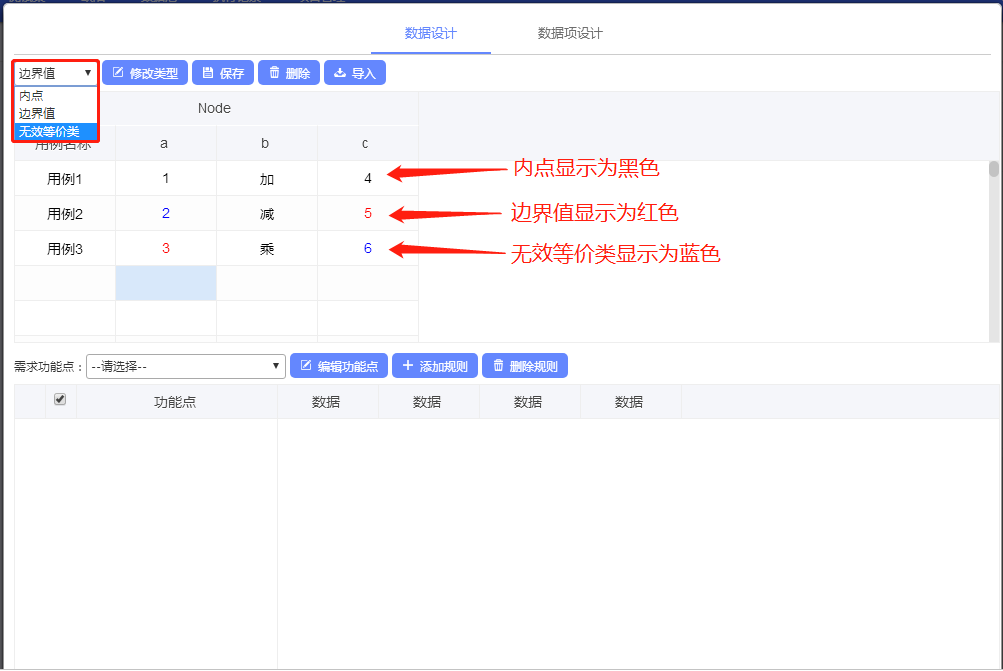Click the edit icon on 编辑功能点
The height and width of the screenshot is (671, 1003).
tap(306, 366)
